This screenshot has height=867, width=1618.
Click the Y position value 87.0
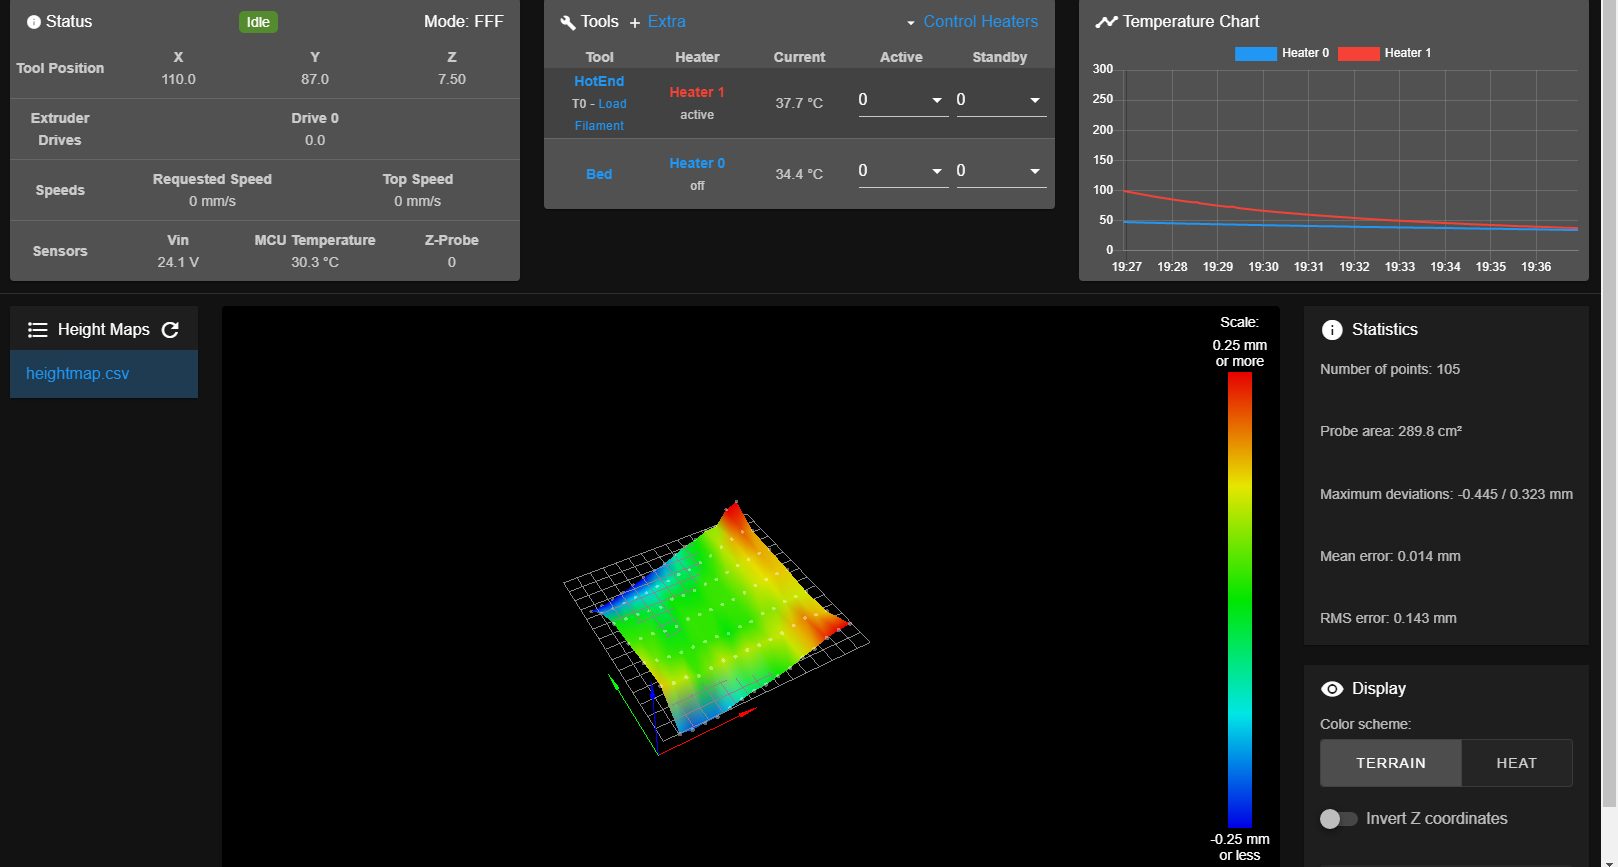pos(315,79)
